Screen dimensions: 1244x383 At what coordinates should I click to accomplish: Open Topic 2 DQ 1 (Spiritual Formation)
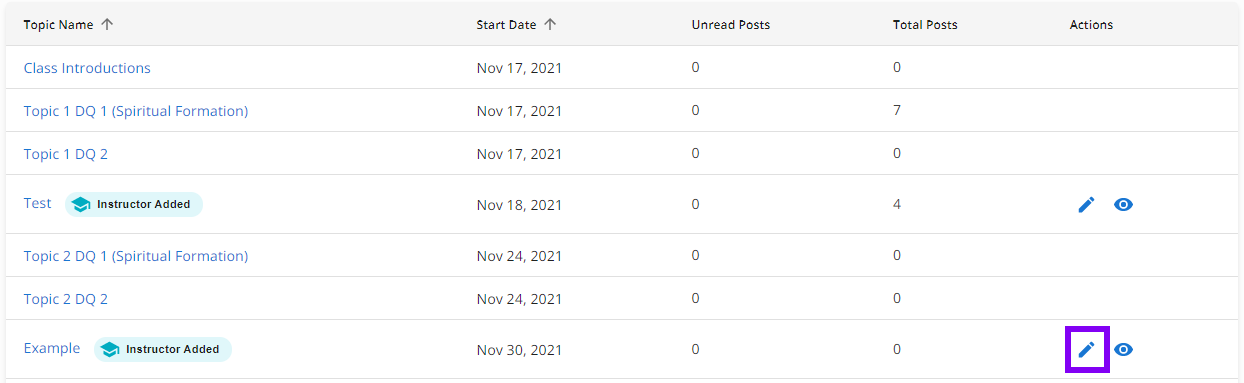click(136, 256)
